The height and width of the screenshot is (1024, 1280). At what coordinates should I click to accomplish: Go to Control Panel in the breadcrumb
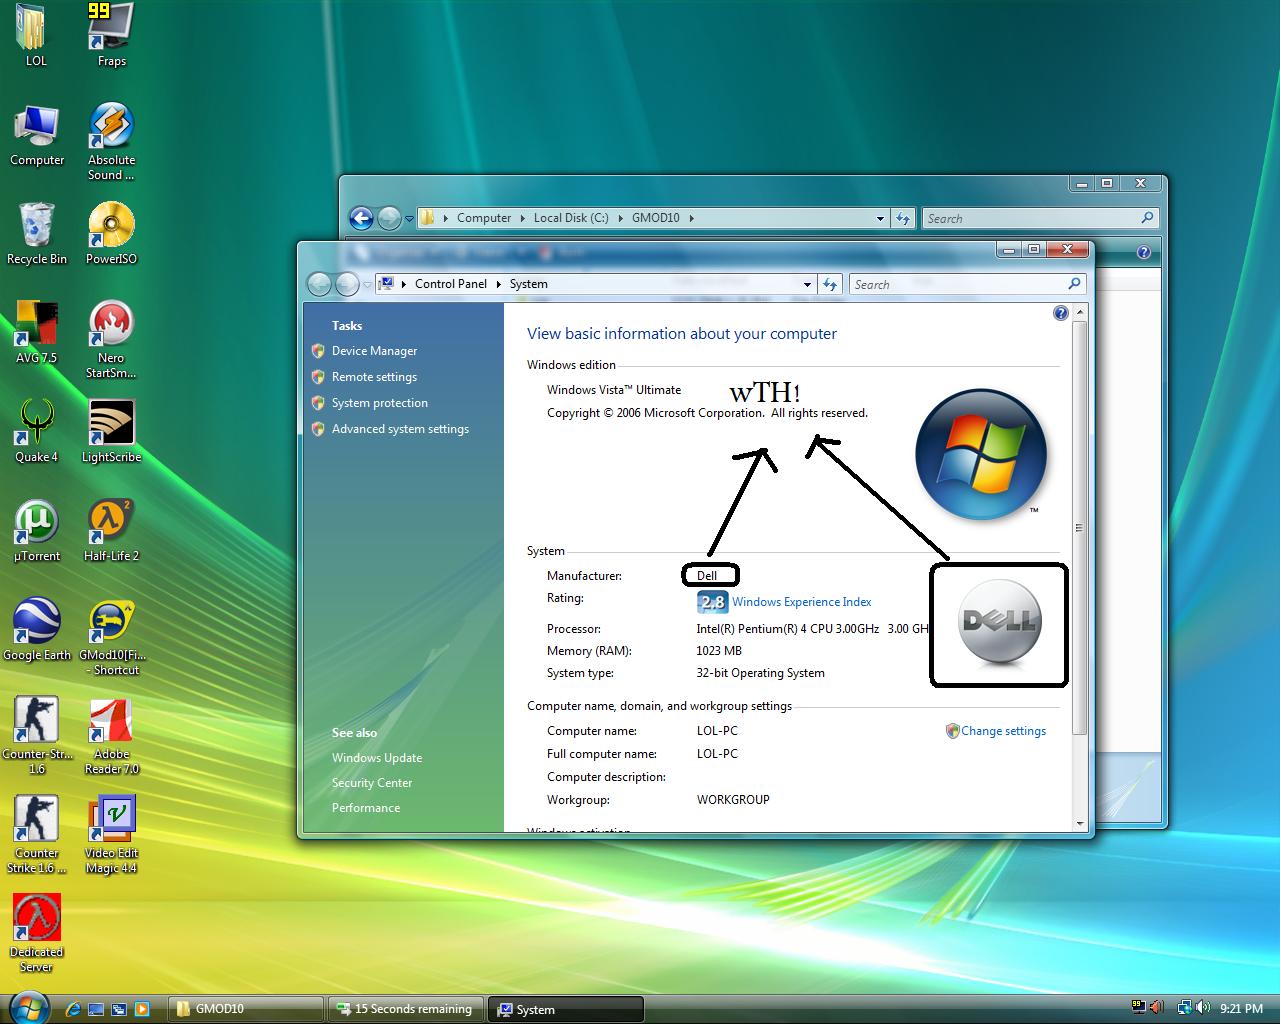pyautogui.click(x=451, y=284)
